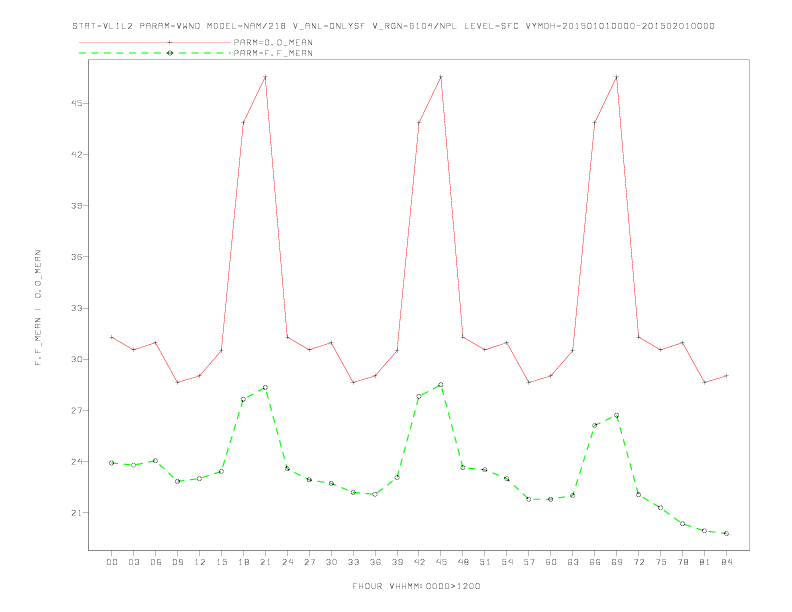
Task: Select y-axis tick label 24
Action: click(x=76, y=462)
